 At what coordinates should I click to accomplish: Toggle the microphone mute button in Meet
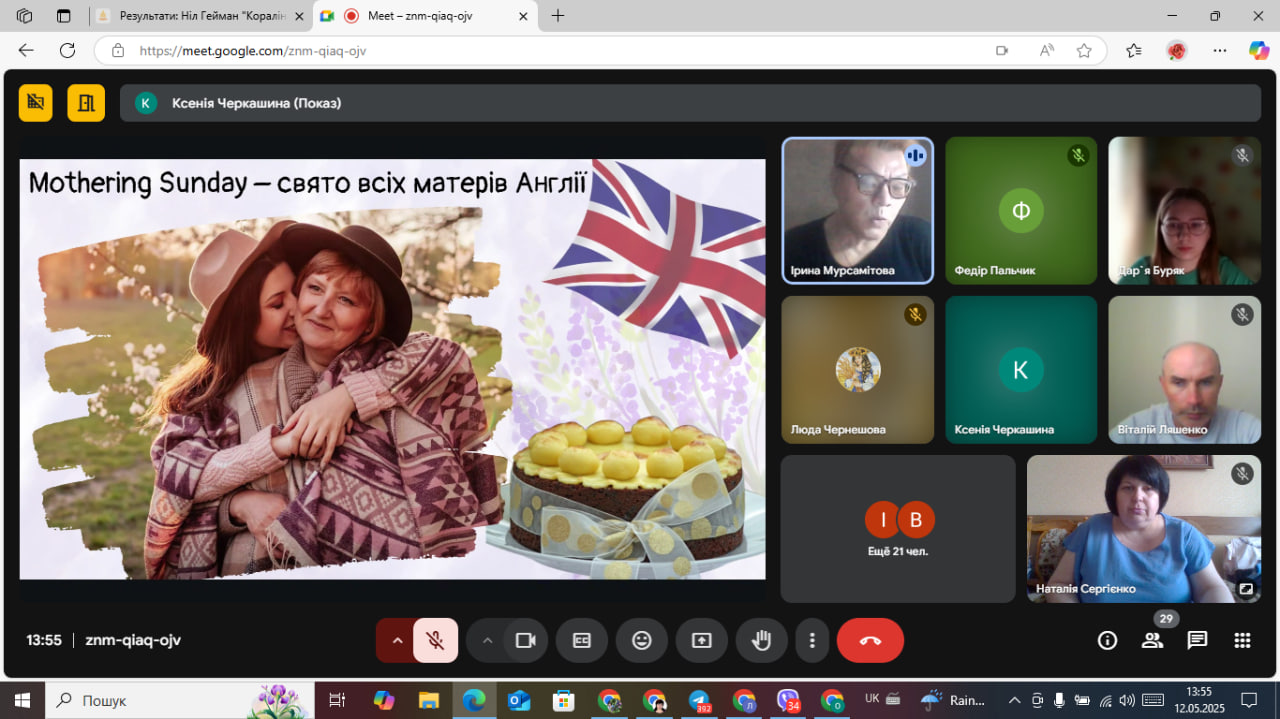click(436, 640)
